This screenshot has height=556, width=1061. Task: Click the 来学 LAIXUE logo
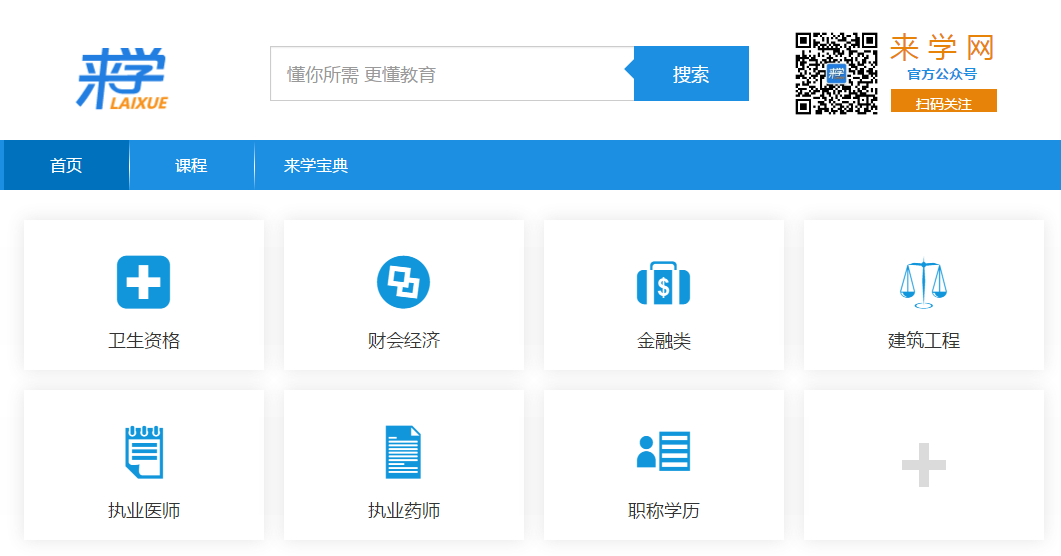(x=122, y=78)
